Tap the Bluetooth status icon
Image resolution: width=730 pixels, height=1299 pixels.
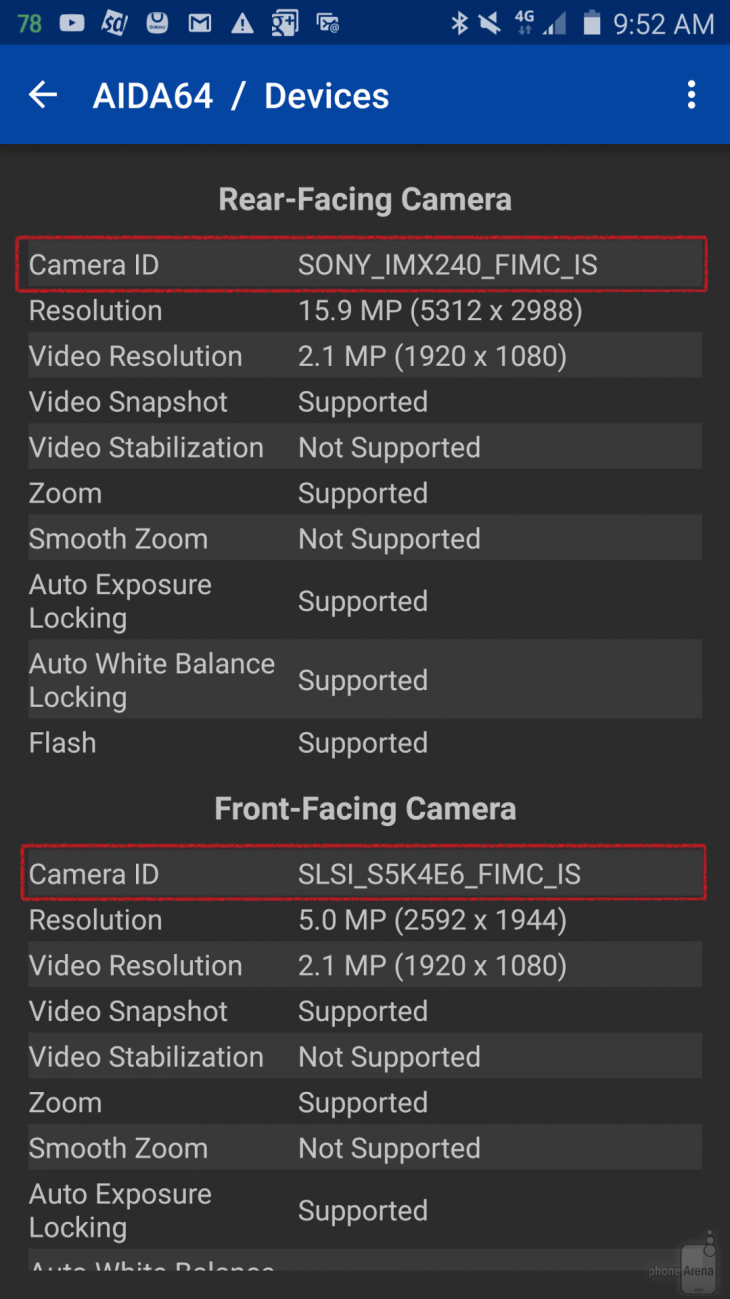pyautogui.click(x=459, y=23)
